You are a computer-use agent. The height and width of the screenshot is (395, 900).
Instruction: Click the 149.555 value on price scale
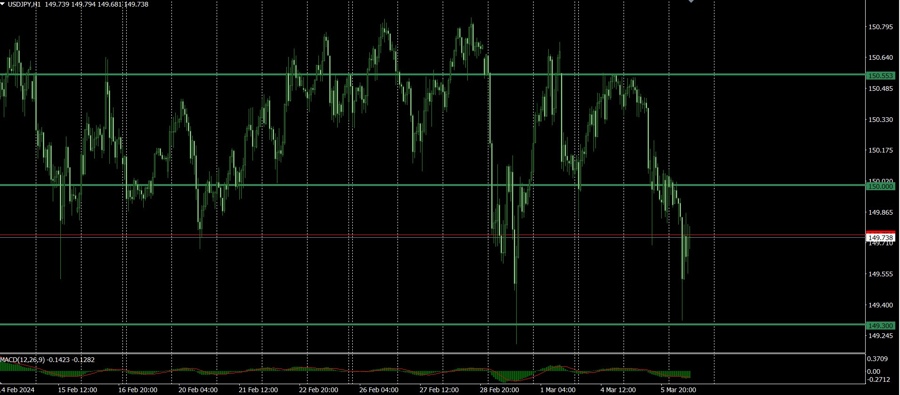880,274
